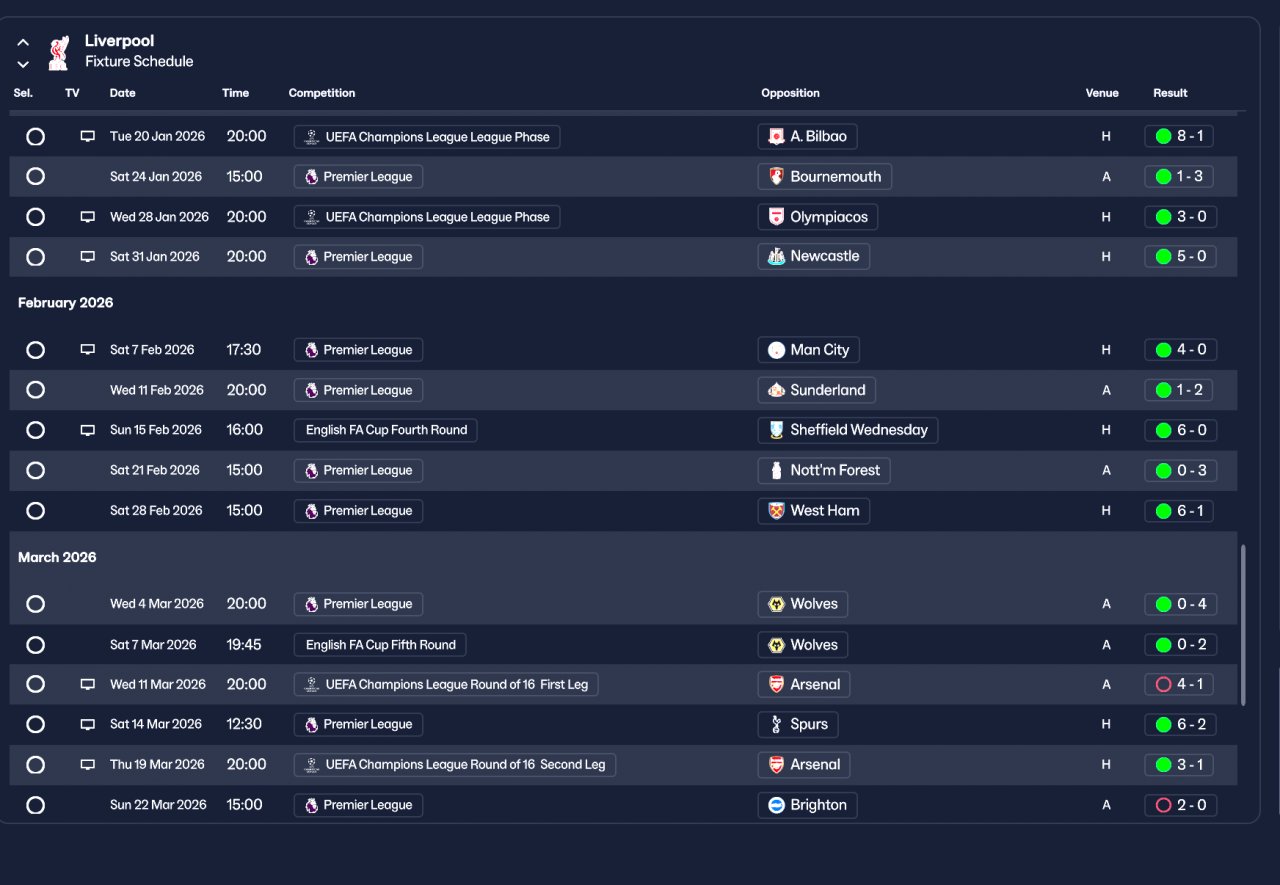
Task: Select the Spurs fixture radio button
Action: (36, 725)
